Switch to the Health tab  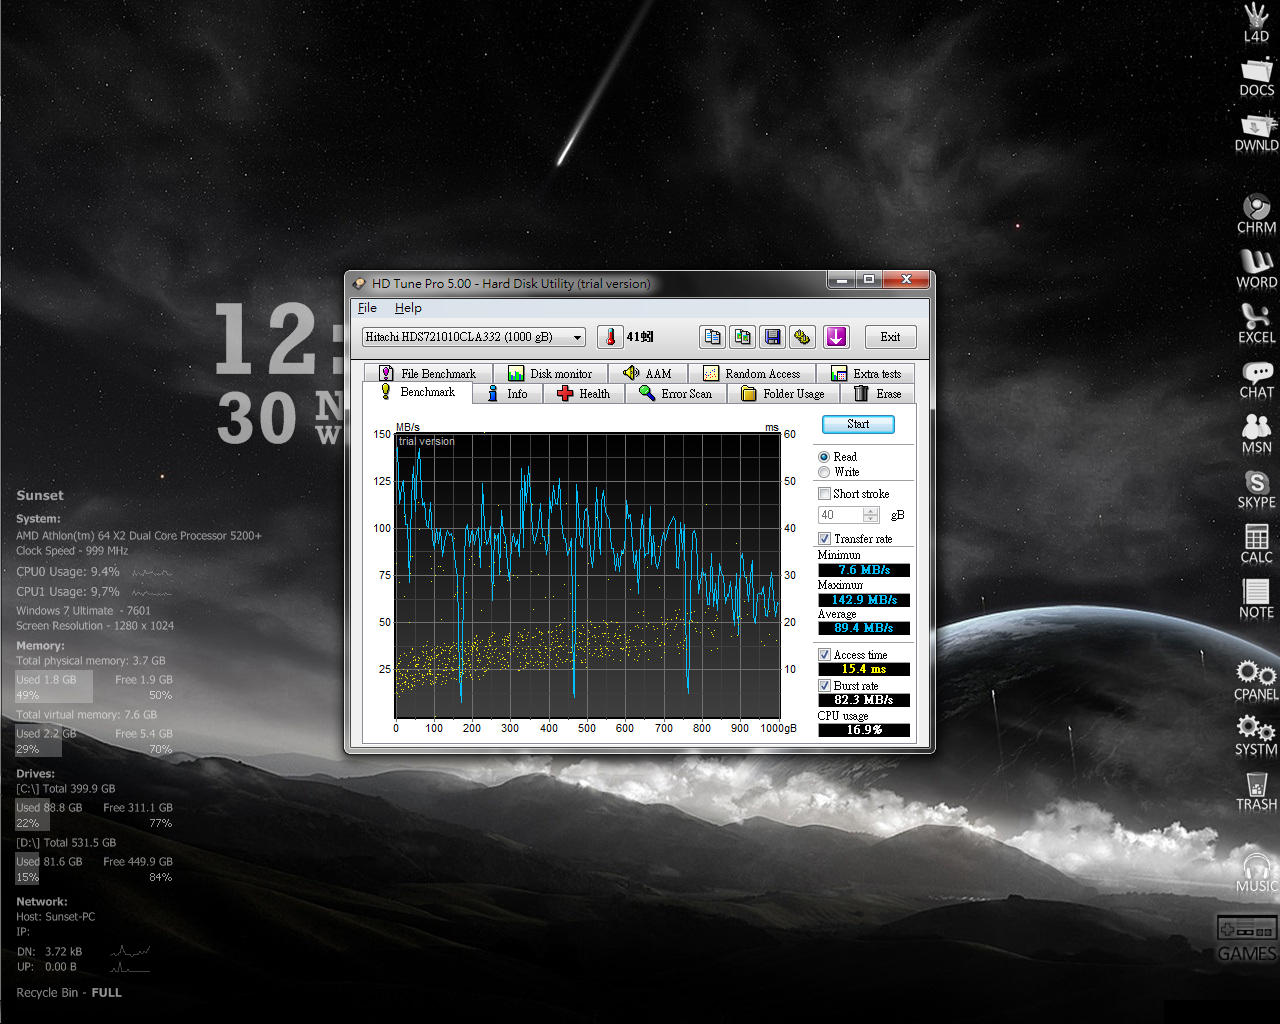click(584, 394)
